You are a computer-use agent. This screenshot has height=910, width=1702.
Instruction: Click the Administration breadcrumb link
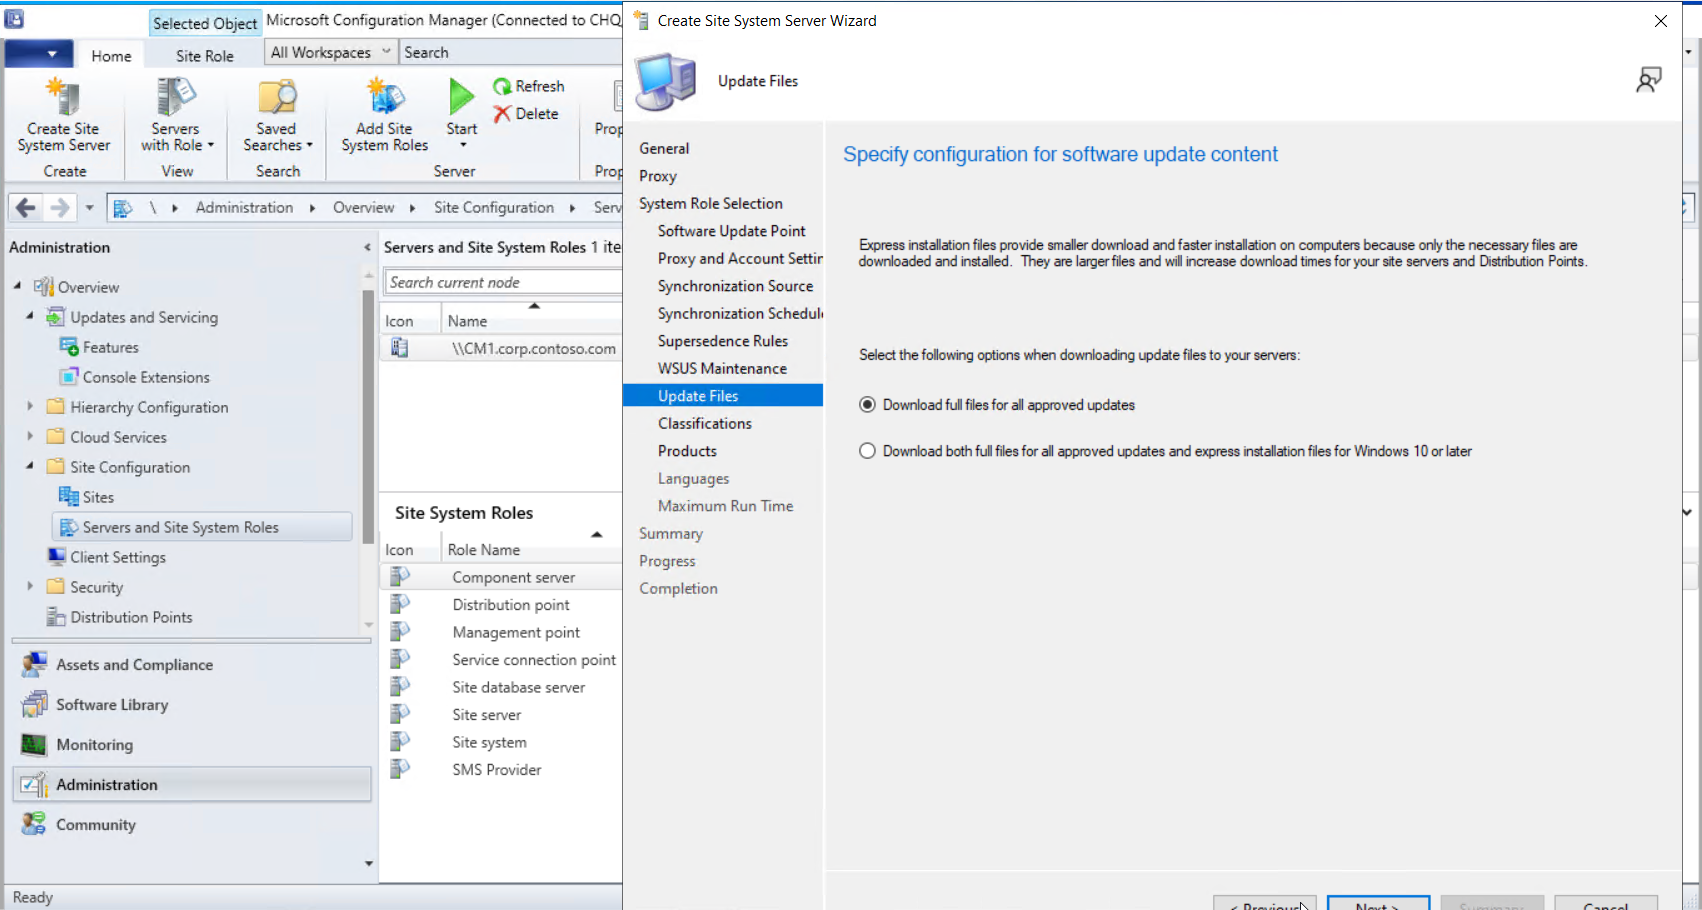pyautogui.click(x=245, y=208)
